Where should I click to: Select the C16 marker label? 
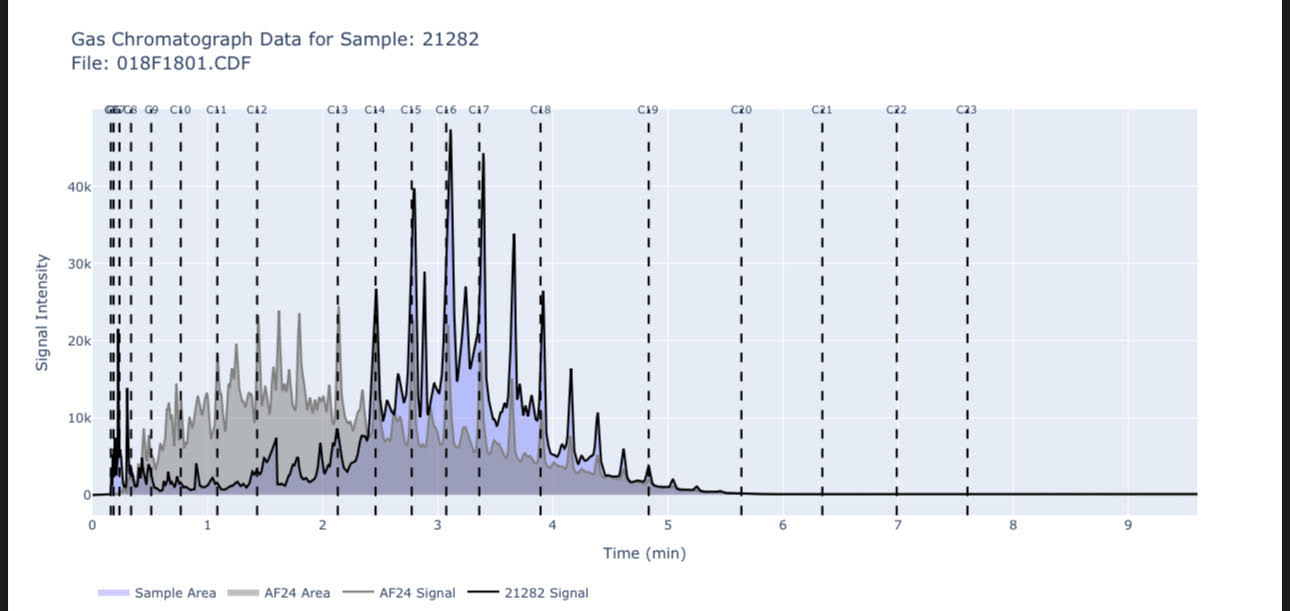[x=446, y=110]
